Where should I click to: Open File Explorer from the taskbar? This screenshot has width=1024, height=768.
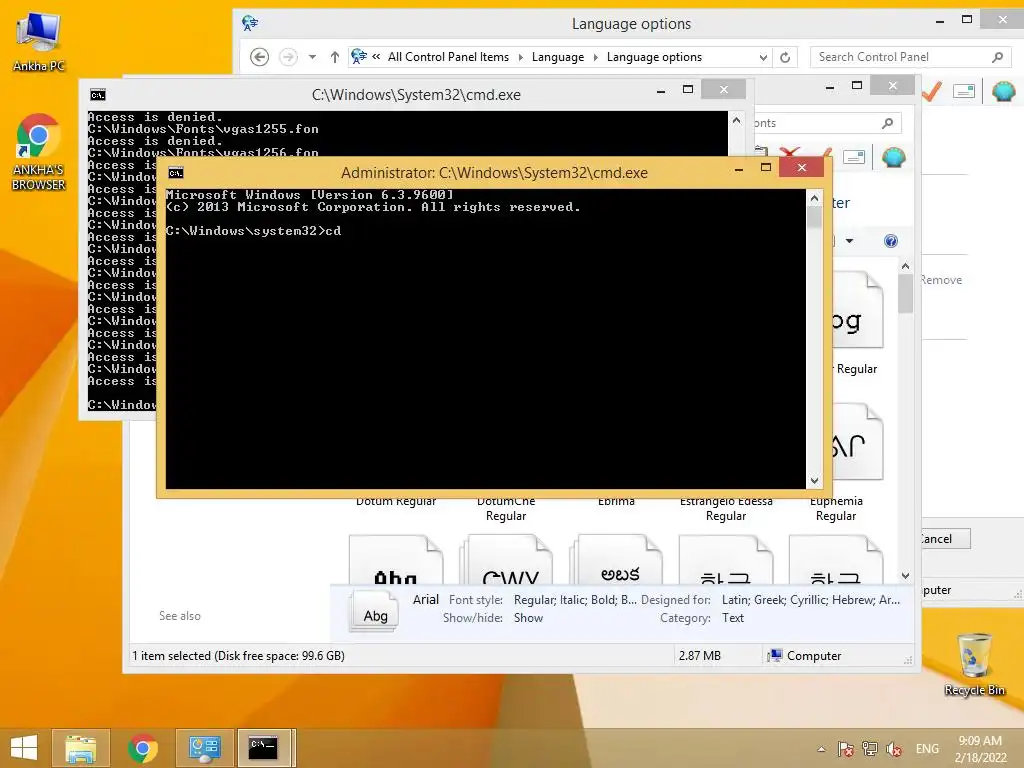[x=81, y=748]
